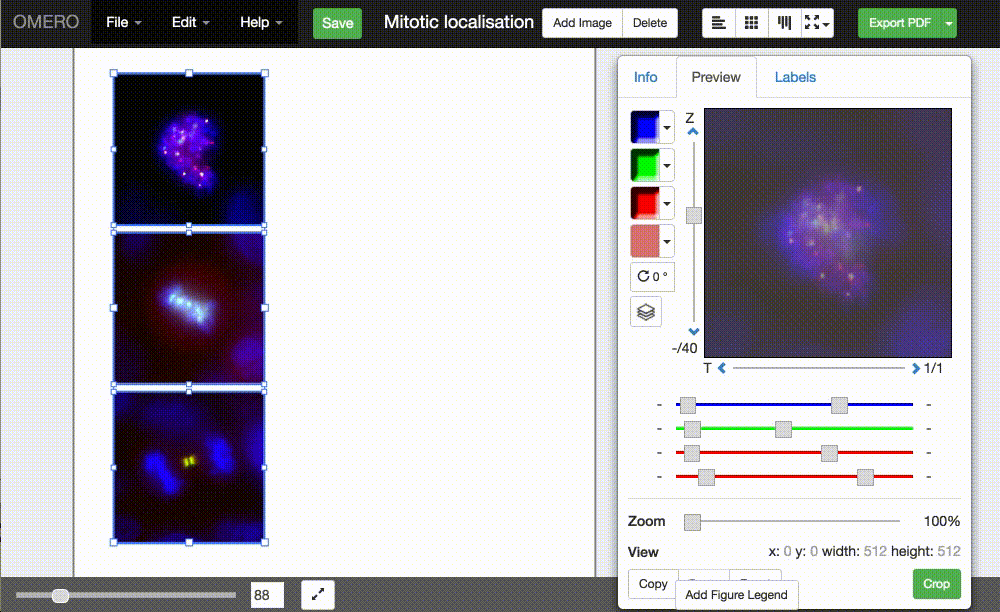Toggle the green channel button
1000x612 pixels.
pos(645,165)
